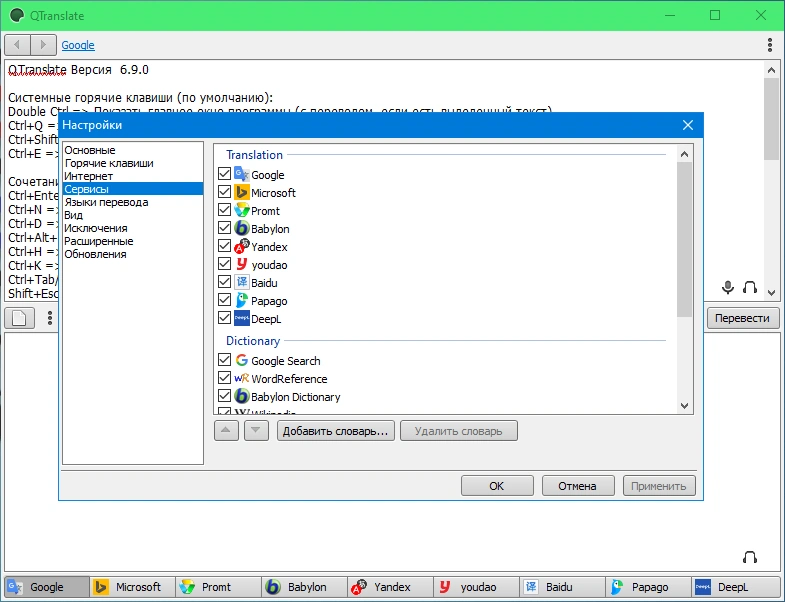
Task: Switch to the Promt service tab at bottom
Action: (218, 586)
